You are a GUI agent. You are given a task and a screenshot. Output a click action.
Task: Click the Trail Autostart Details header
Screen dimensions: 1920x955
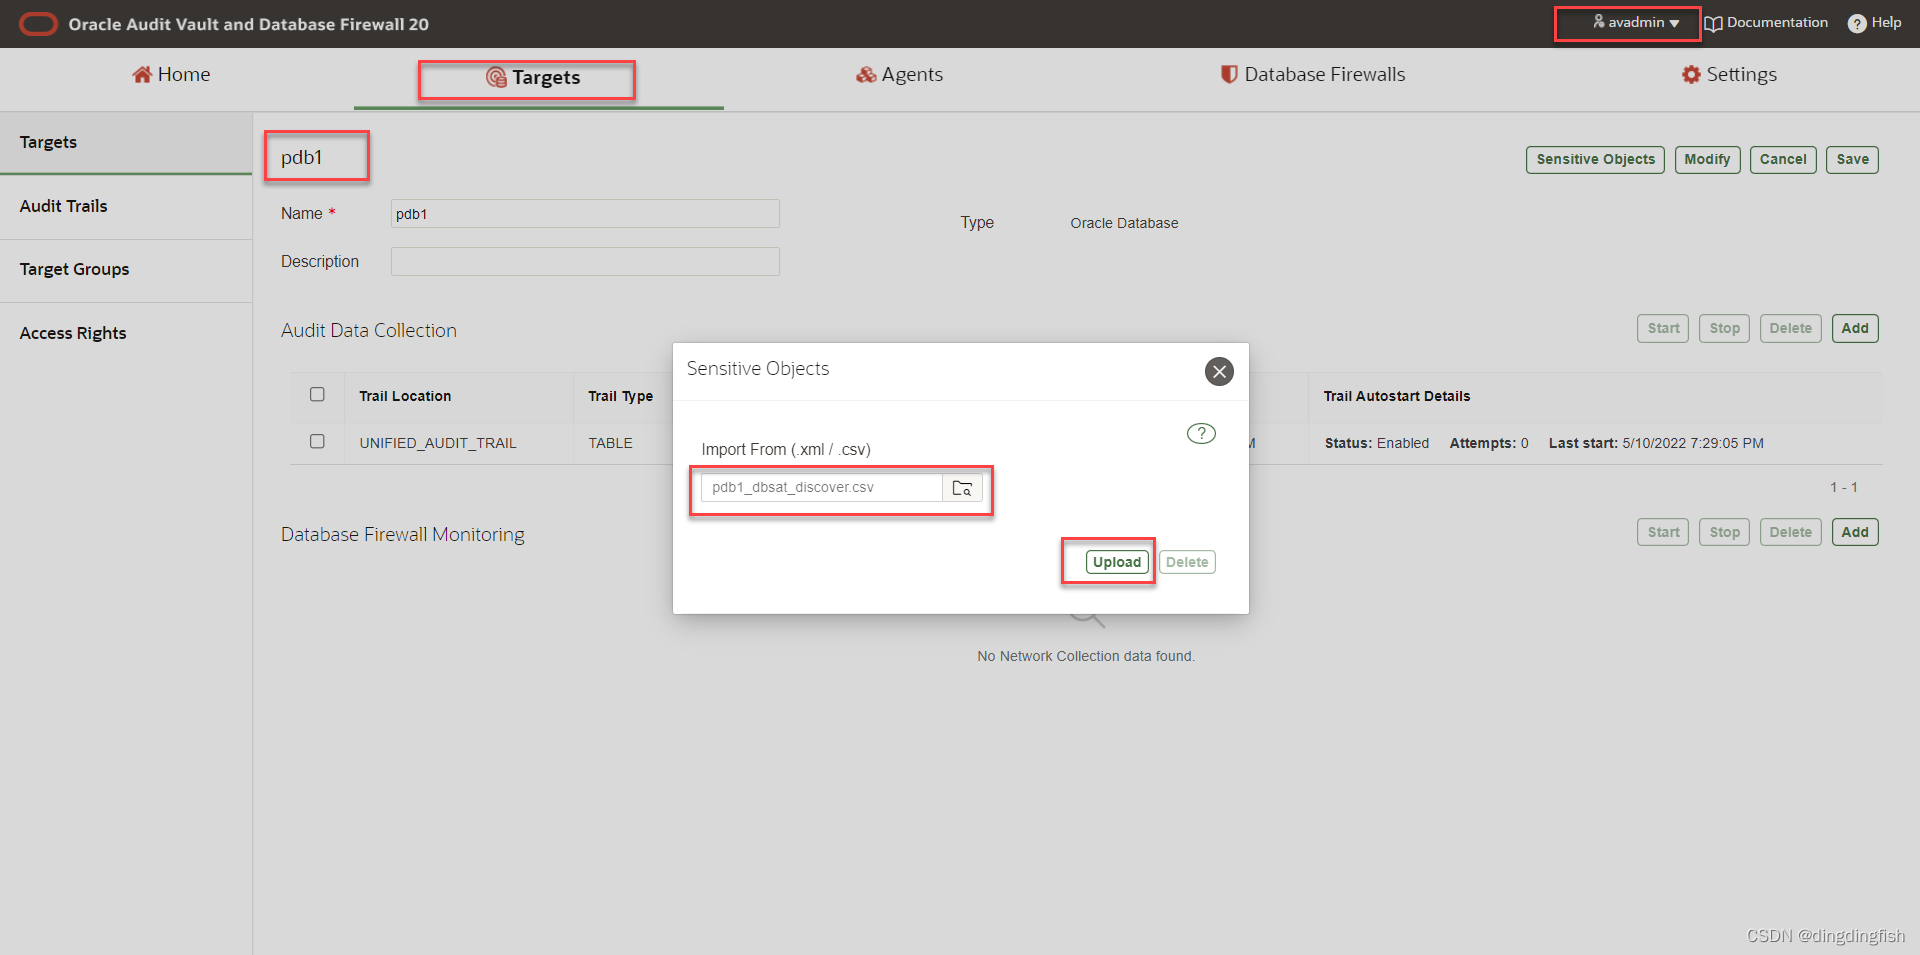[1397, 397]
